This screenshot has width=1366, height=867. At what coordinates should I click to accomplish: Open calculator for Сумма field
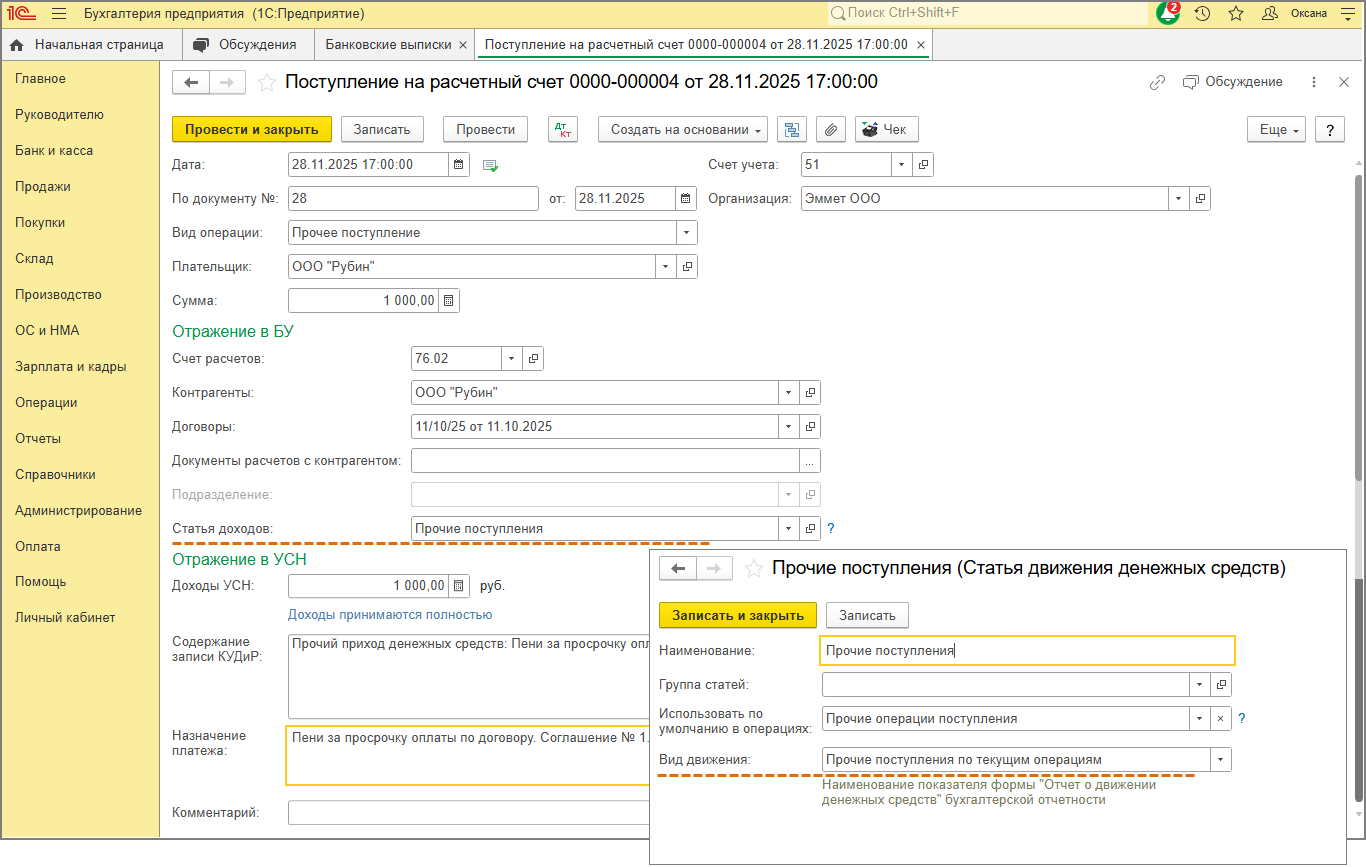coord(448,300)
